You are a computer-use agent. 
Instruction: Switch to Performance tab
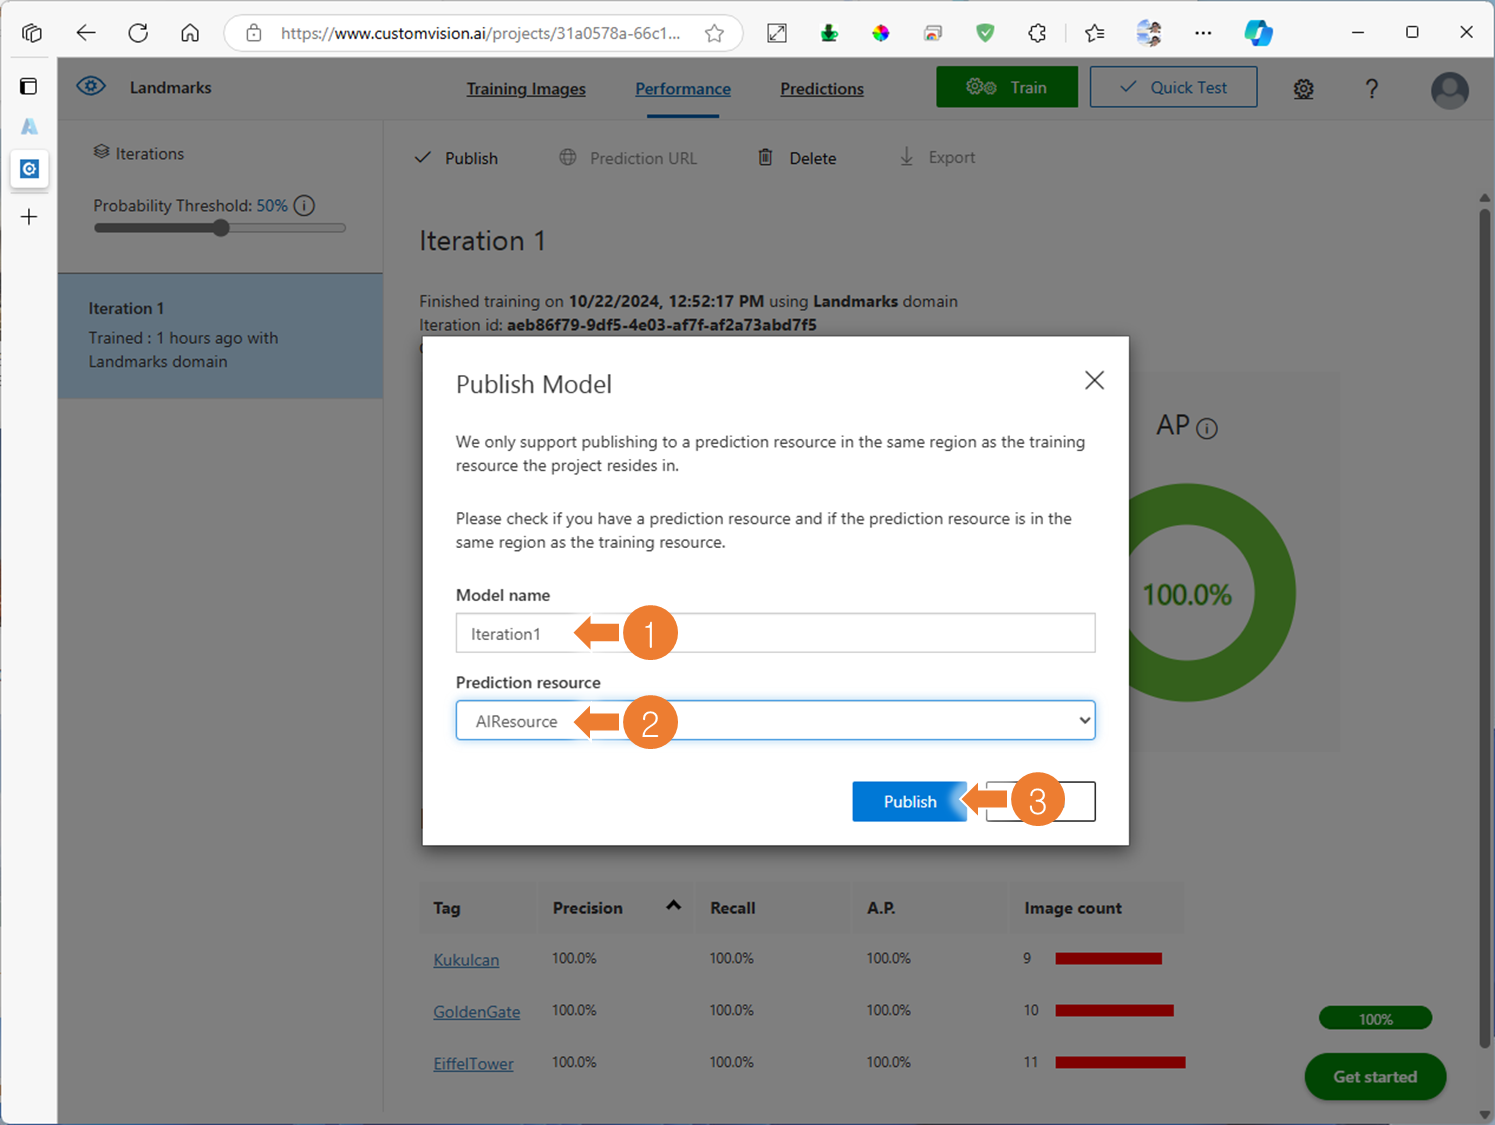683,89
